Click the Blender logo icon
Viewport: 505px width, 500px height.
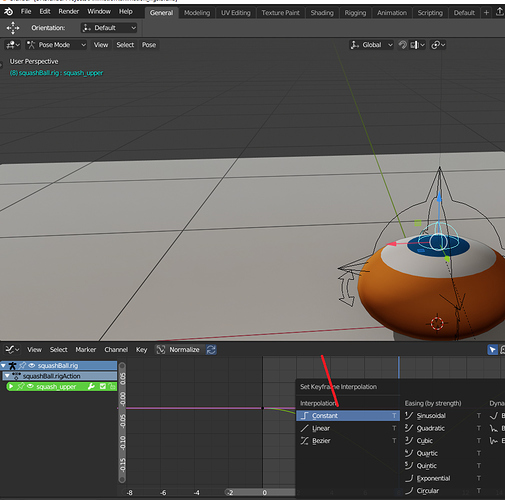tap(8, 12)
